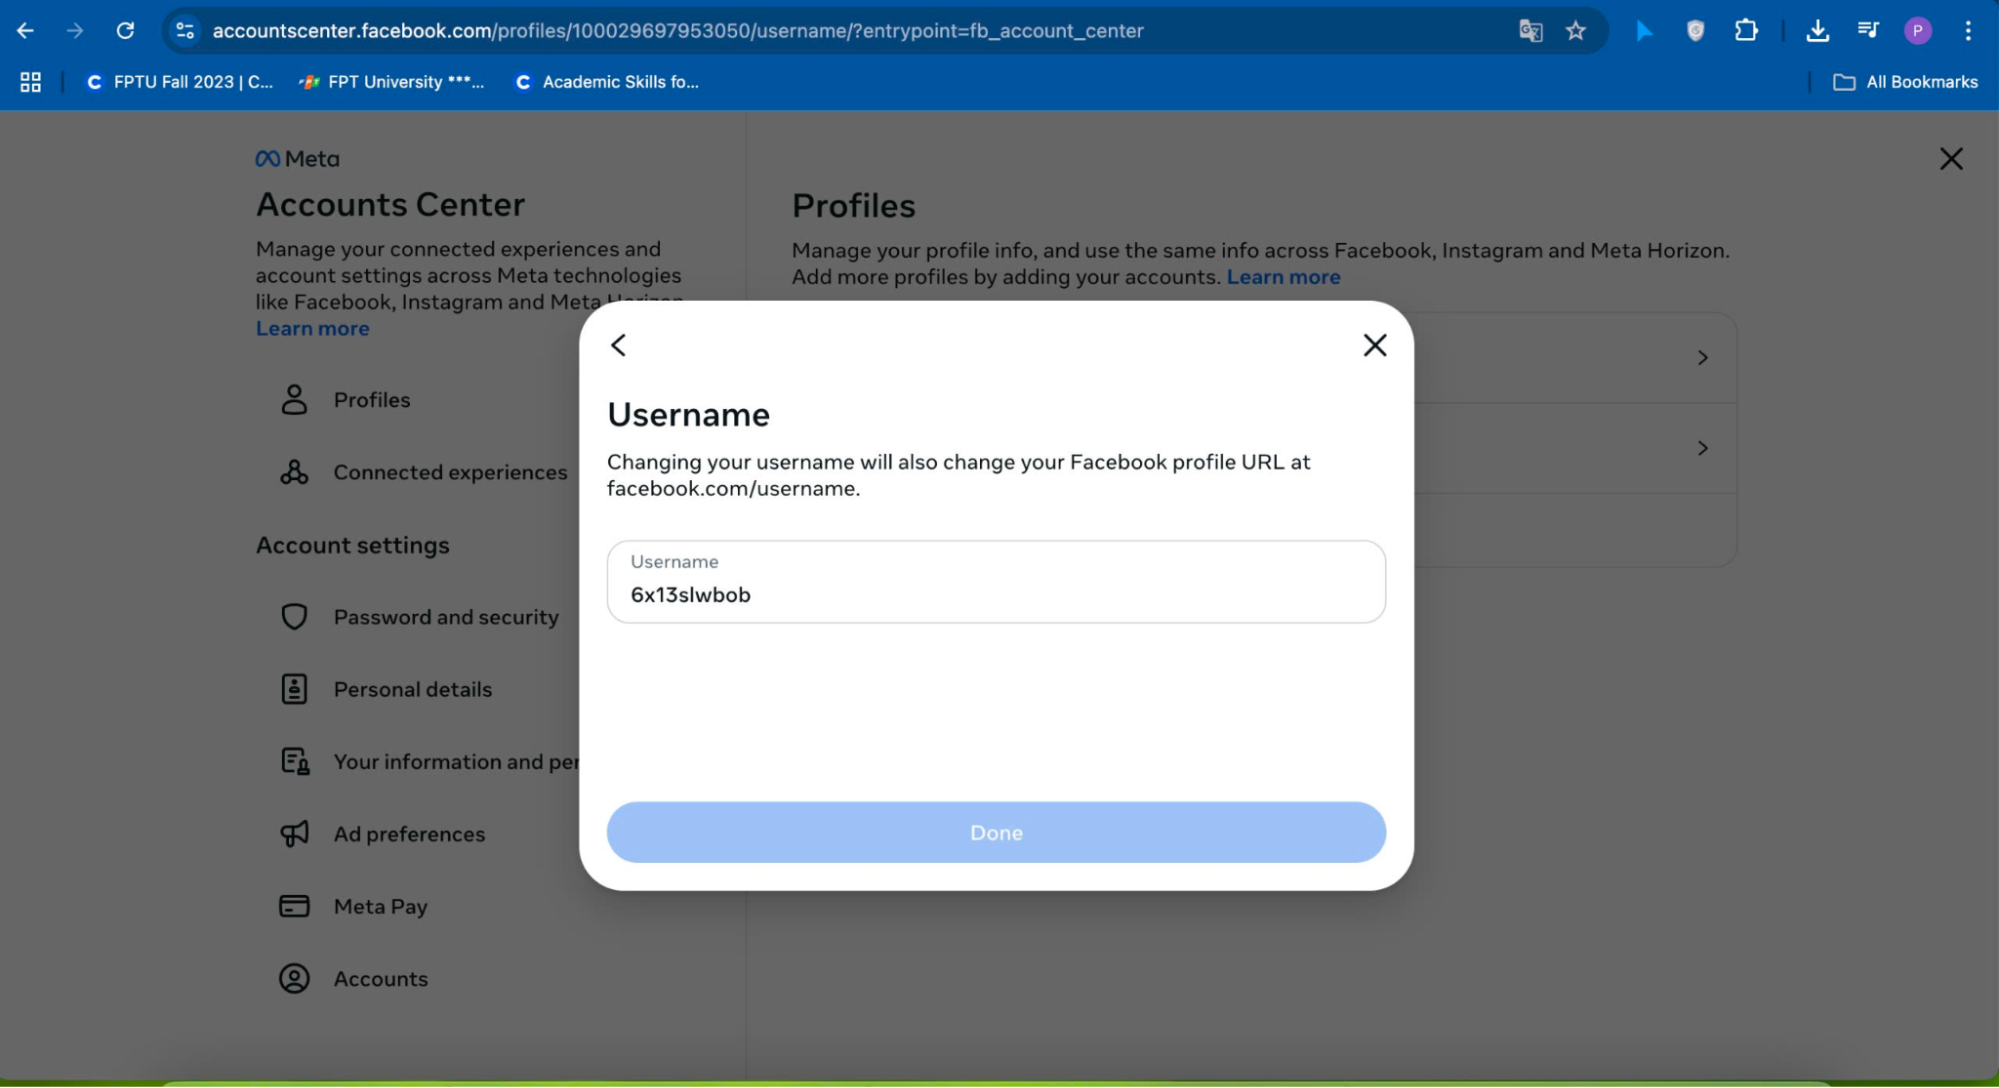Screen dimensions: 1999x1088
Task: Expand the first profile row chevron
Action: (1702, 358)
